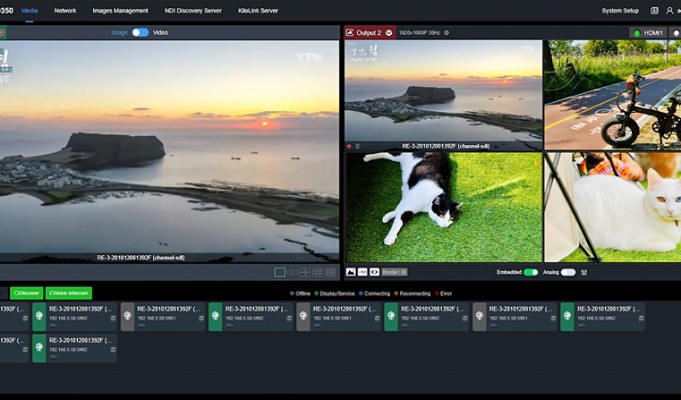Open resolution settings gear next to 1920x1080P
The height and width of the screenshot is (400, 681).
tap(446, 33)
